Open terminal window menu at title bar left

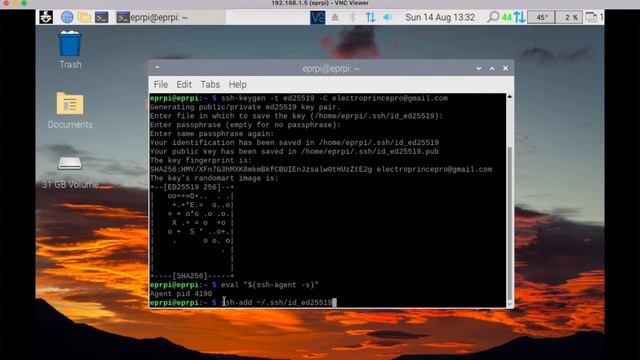(x=157, y=68)
